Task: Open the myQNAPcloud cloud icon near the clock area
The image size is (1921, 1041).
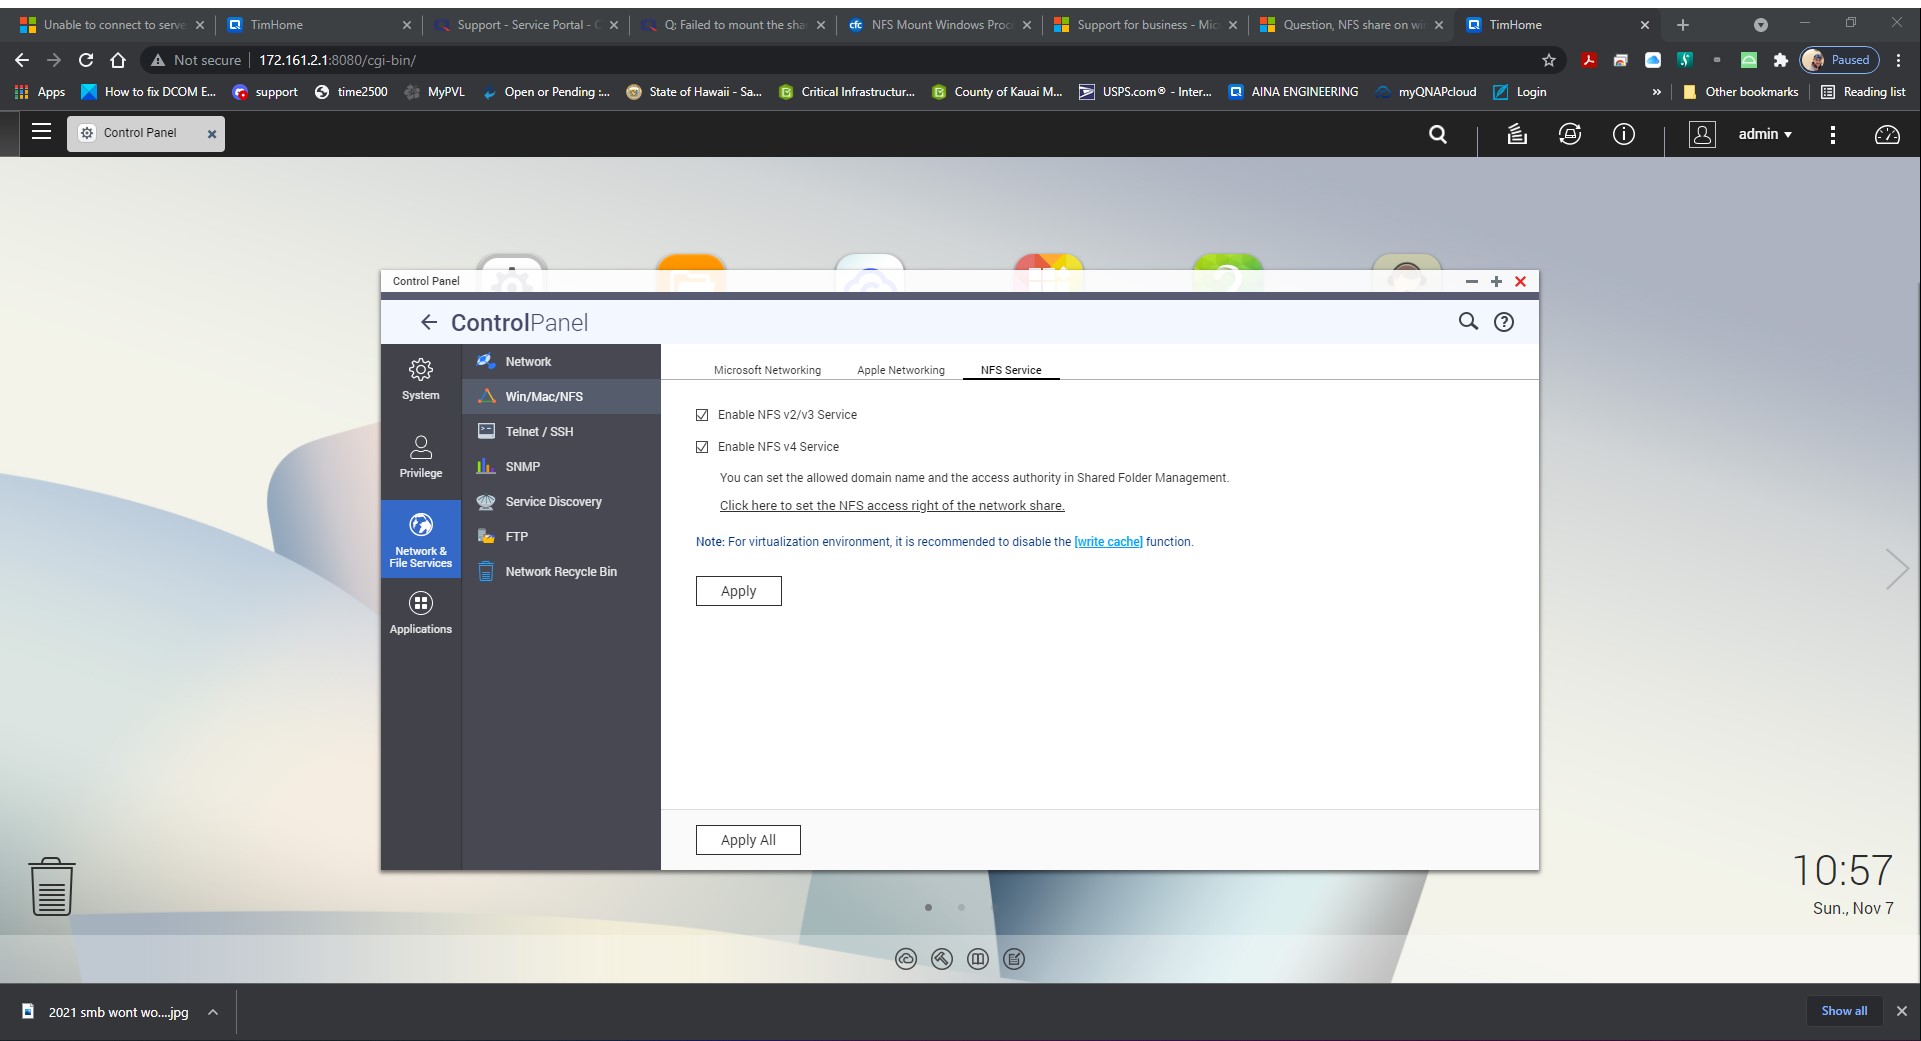Action: click(x=906, y=959)
